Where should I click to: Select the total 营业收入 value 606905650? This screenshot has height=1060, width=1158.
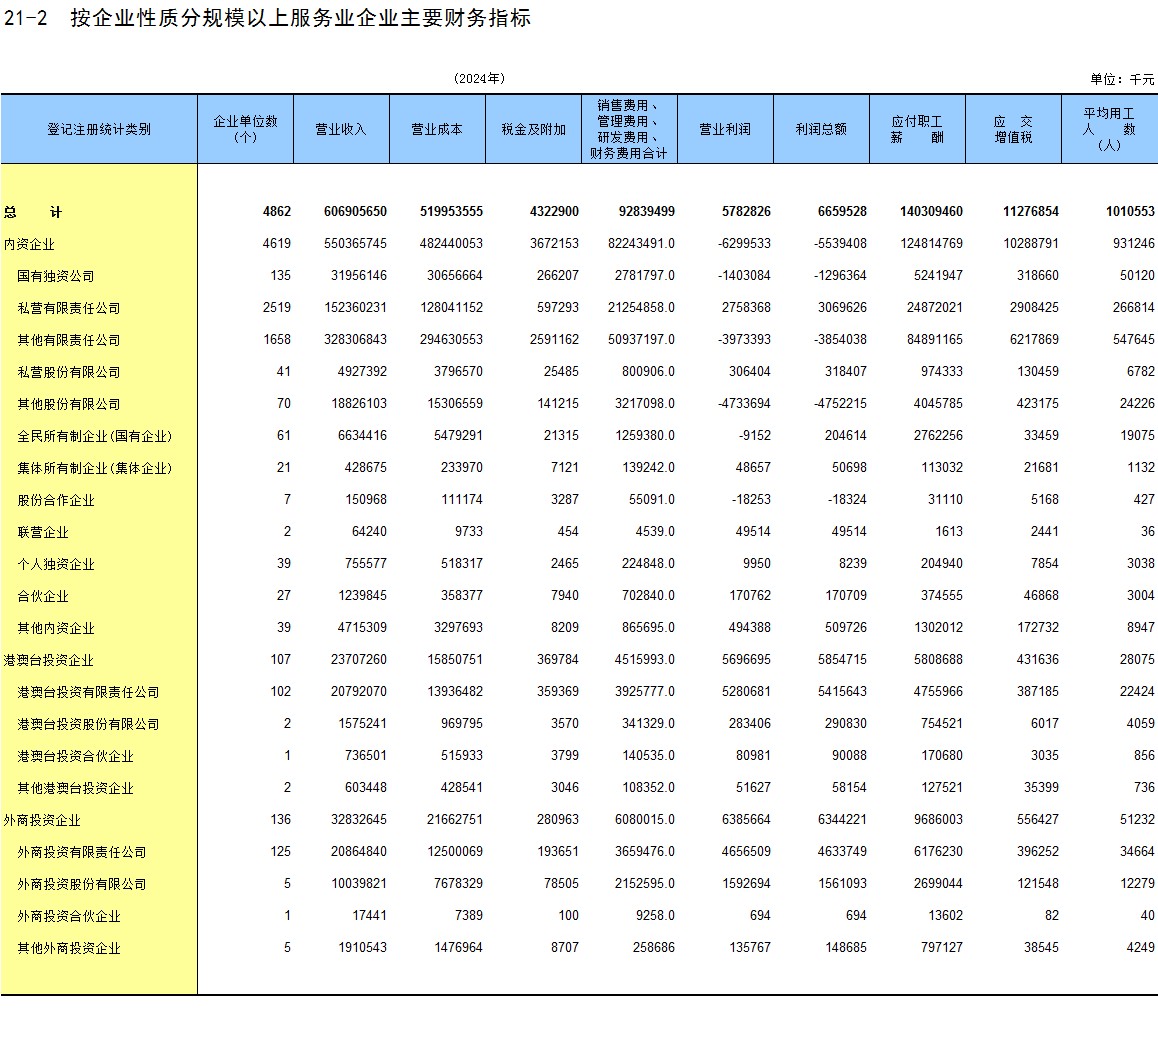point(355,212)
